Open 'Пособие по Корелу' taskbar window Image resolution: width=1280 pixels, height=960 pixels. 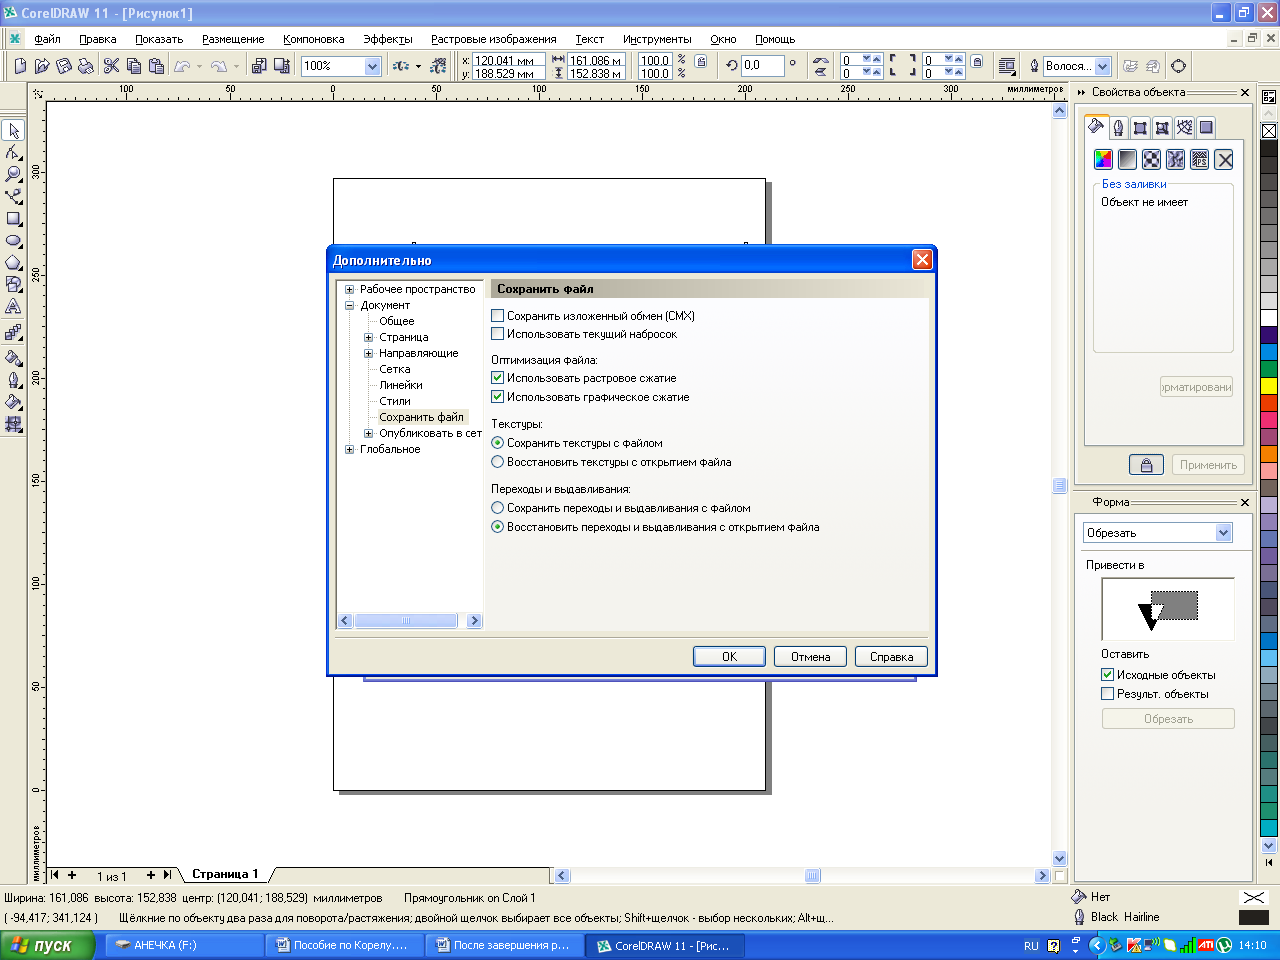point(344,945)
